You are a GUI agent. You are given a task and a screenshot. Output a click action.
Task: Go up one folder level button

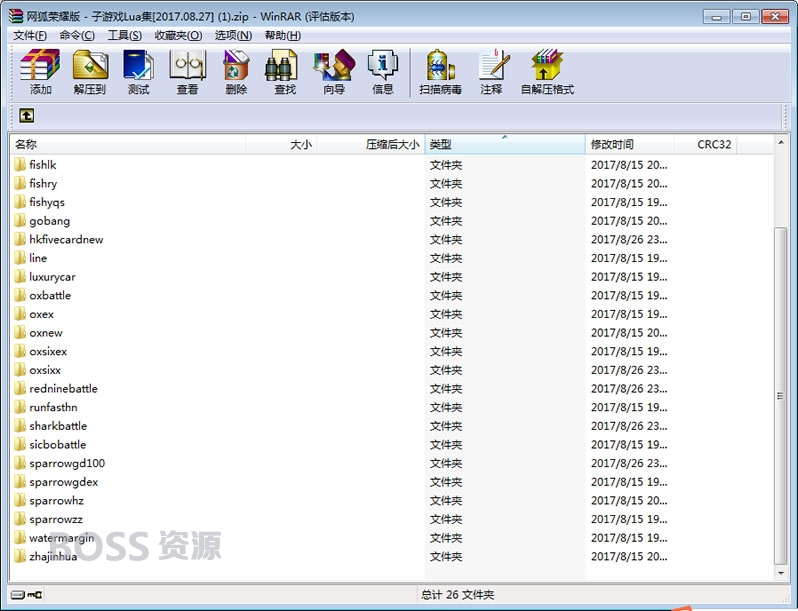tap(26, 115)
